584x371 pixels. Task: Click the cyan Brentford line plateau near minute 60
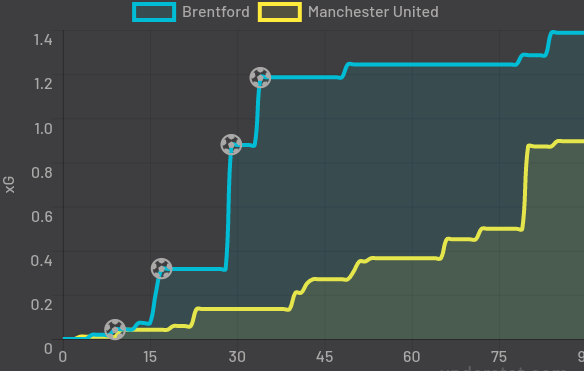[412, 65]
